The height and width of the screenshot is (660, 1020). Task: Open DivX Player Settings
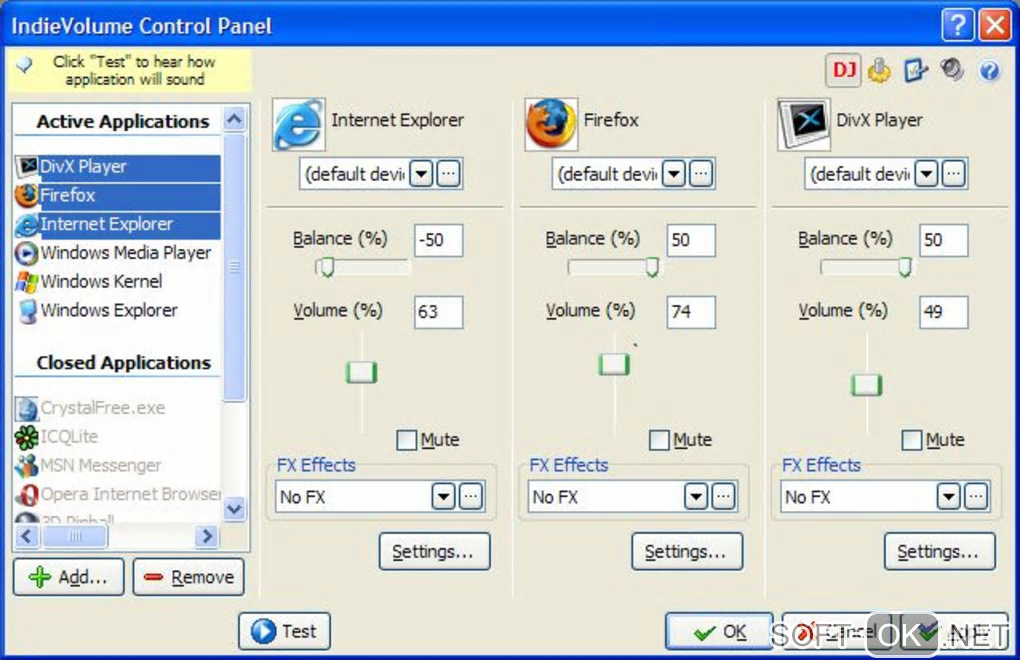click(939, 552)
